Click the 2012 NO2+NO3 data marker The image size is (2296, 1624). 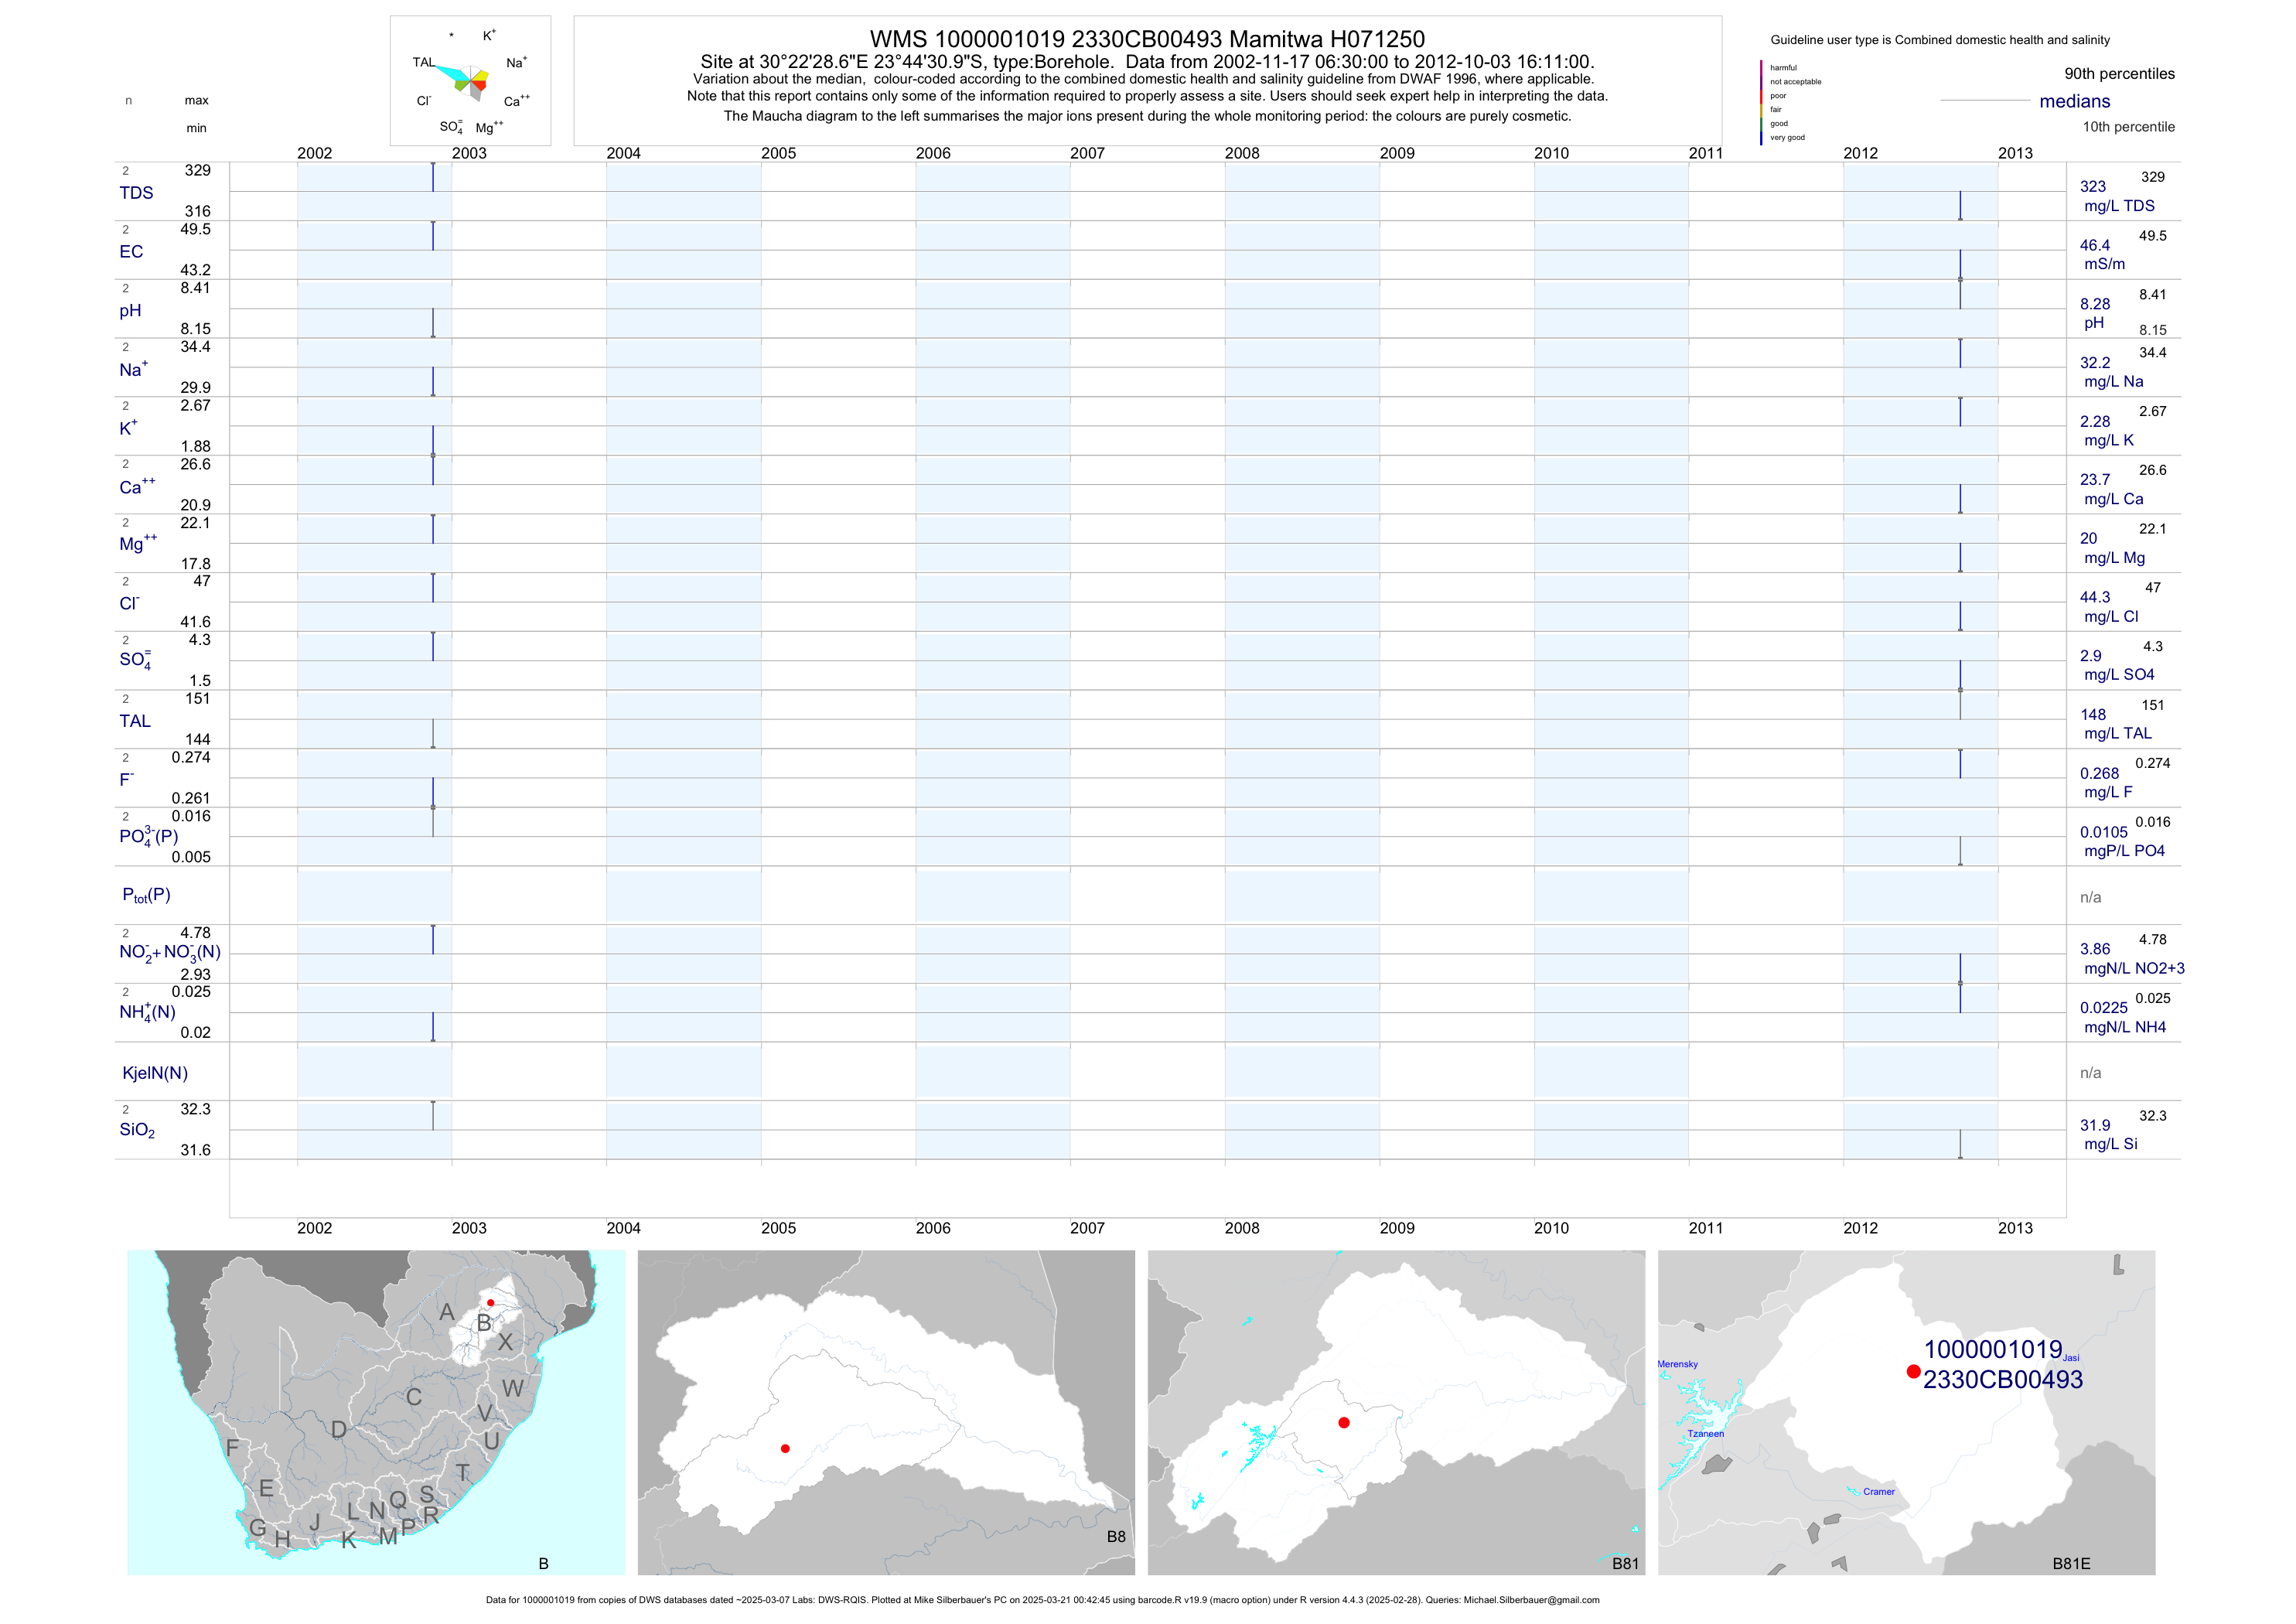[1960, 968]
